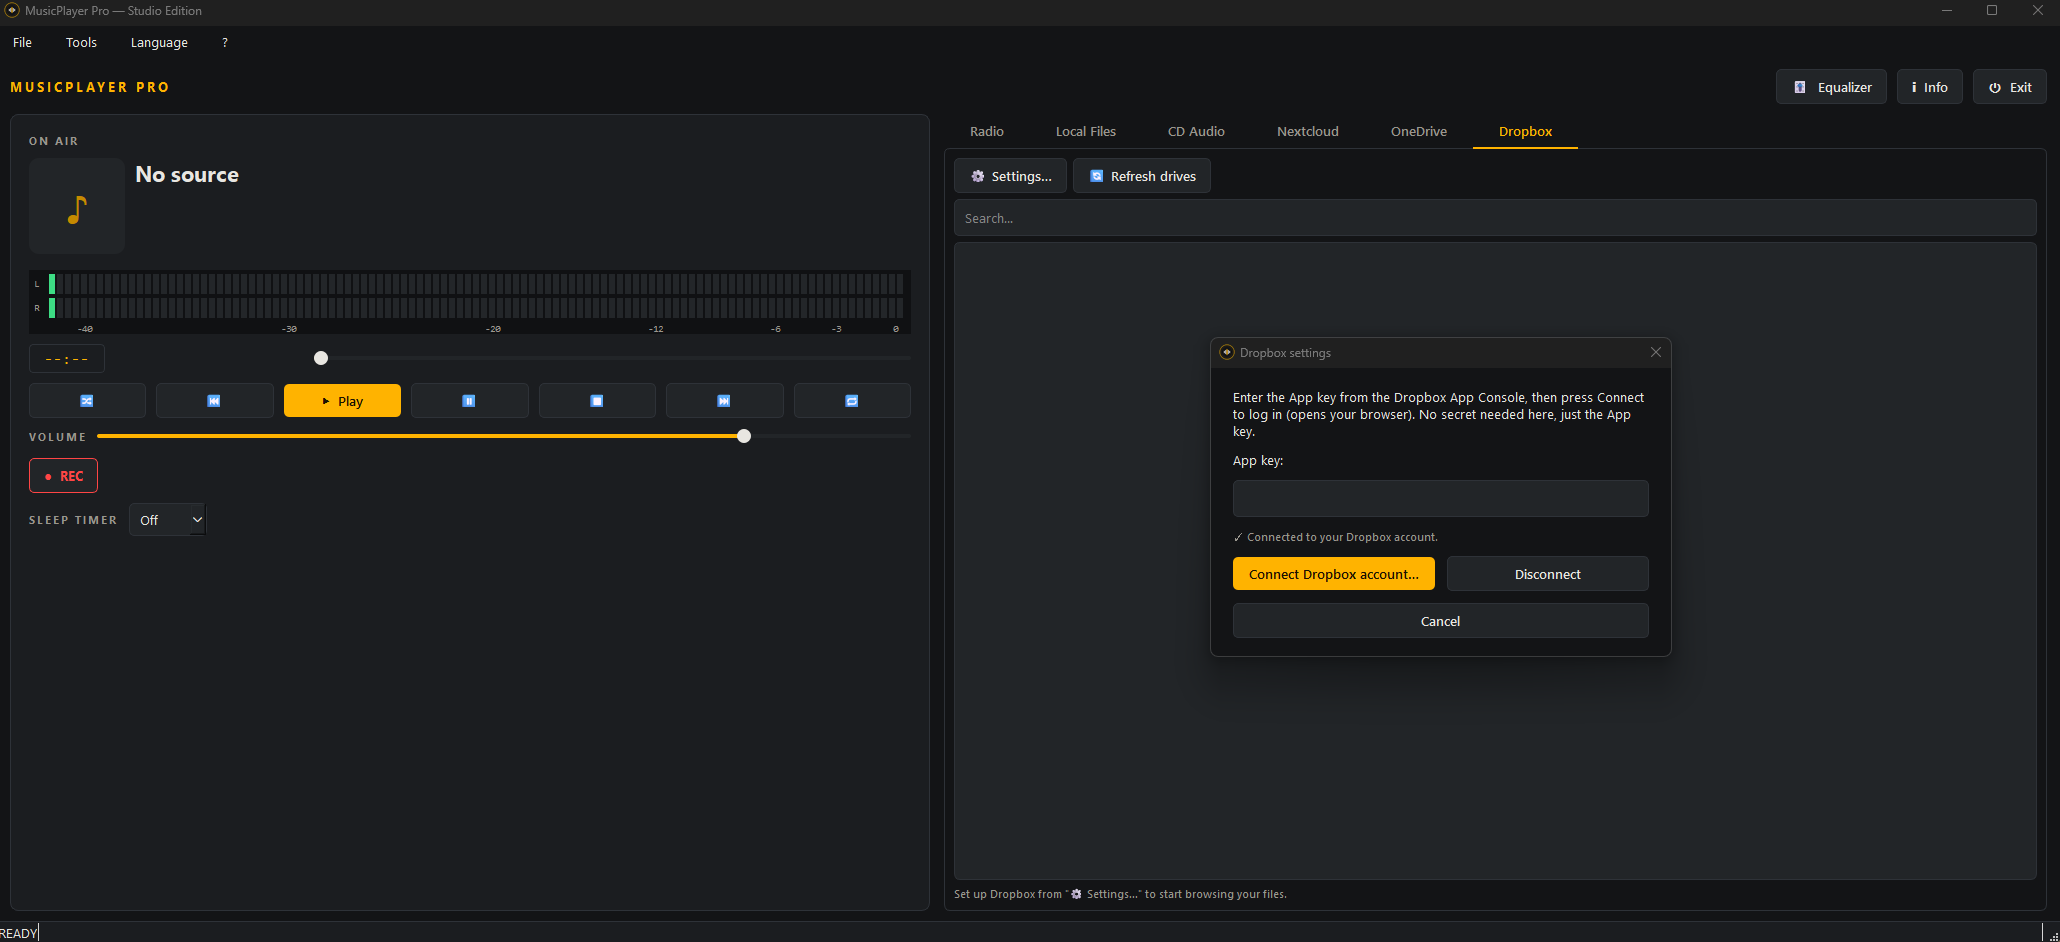Click the MusicPlayer Pro title bar icon

click(x=12, y=11)
